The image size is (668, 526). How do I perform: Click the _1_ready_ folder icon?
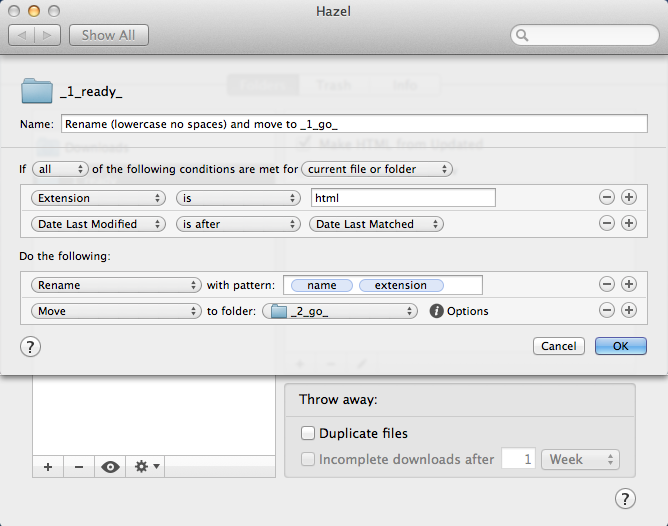pos(37,91)
